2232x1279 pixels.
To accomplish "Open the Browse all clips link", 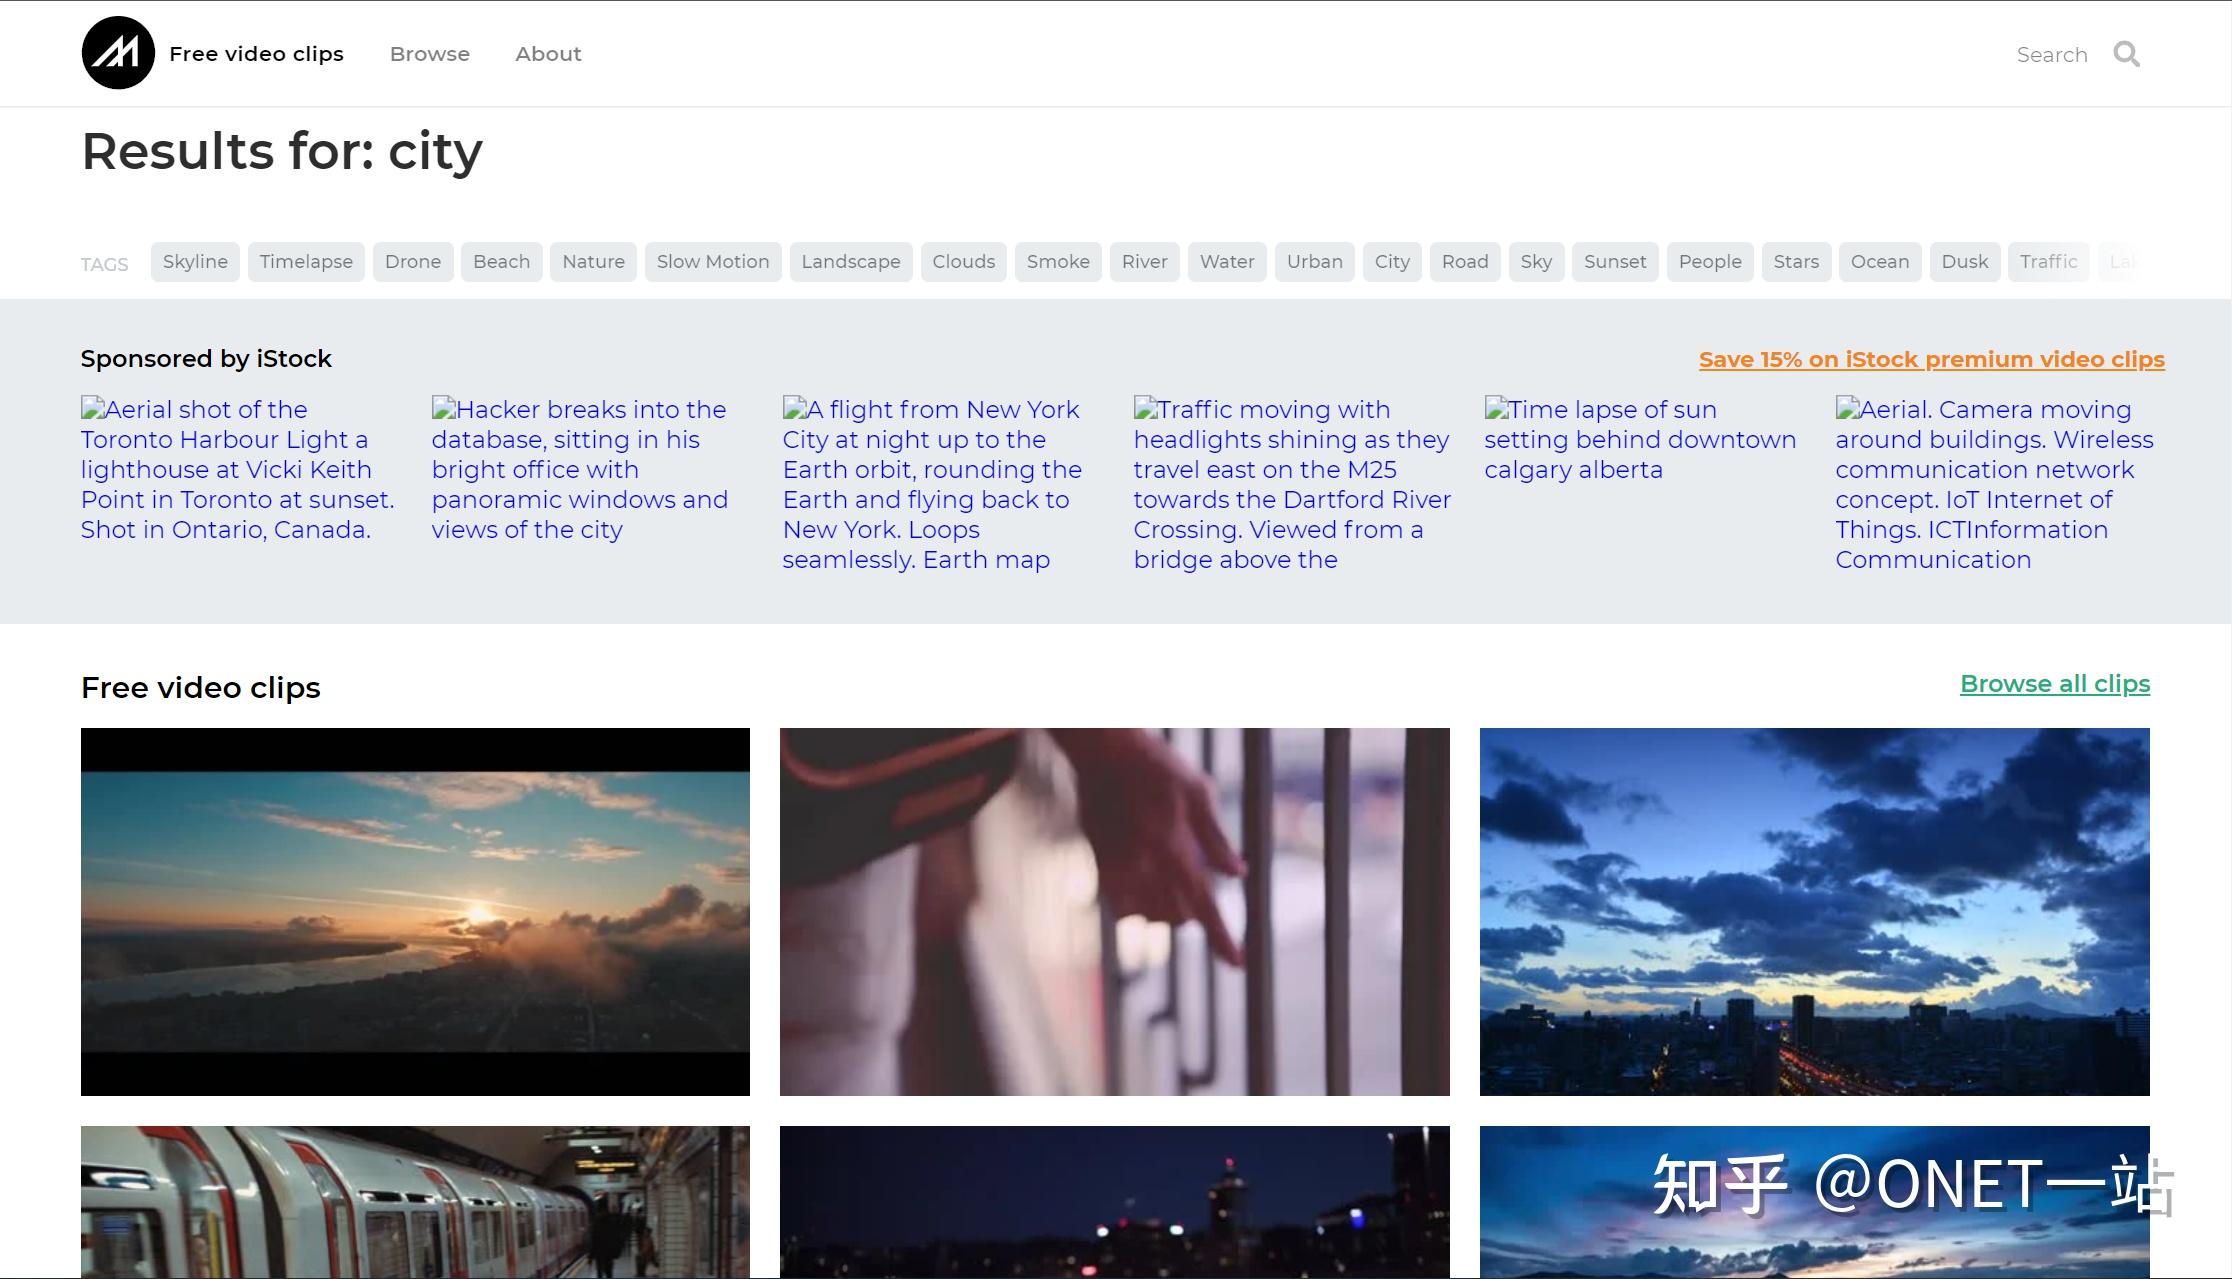I will tap(2054, 684).
